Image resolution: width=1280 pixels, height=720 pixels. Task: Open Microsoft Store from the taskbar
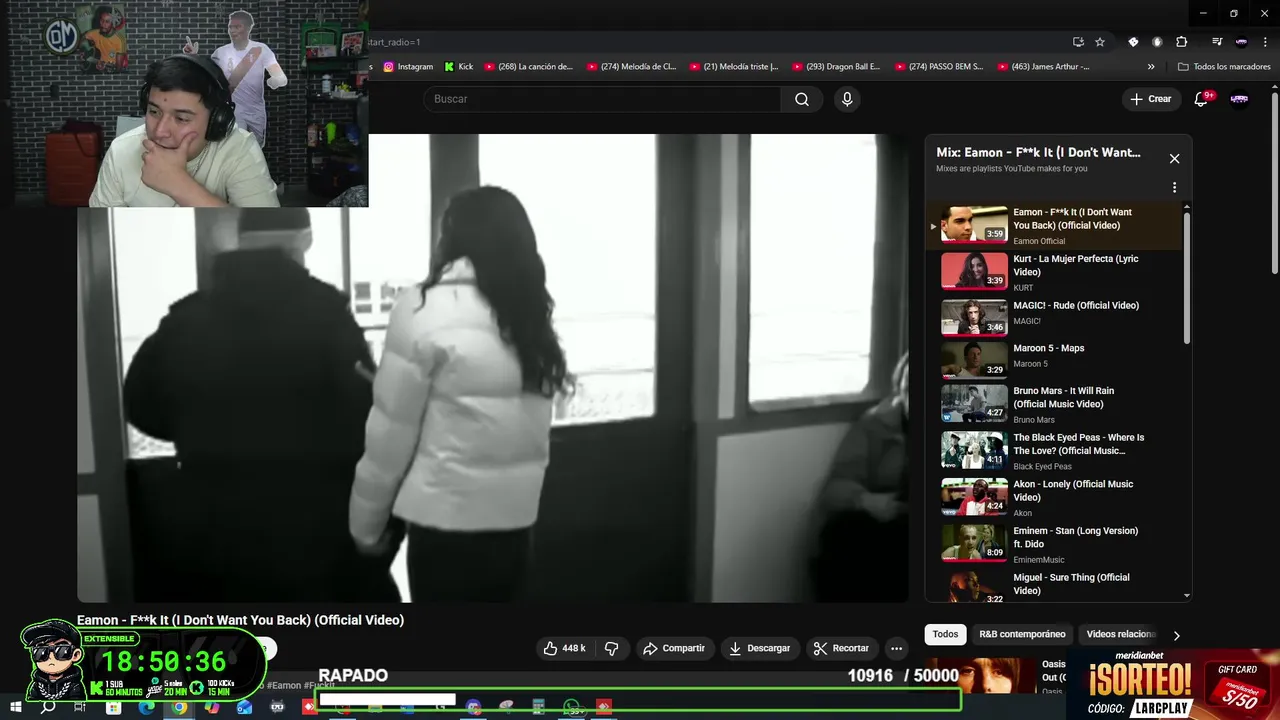[114, 707]
